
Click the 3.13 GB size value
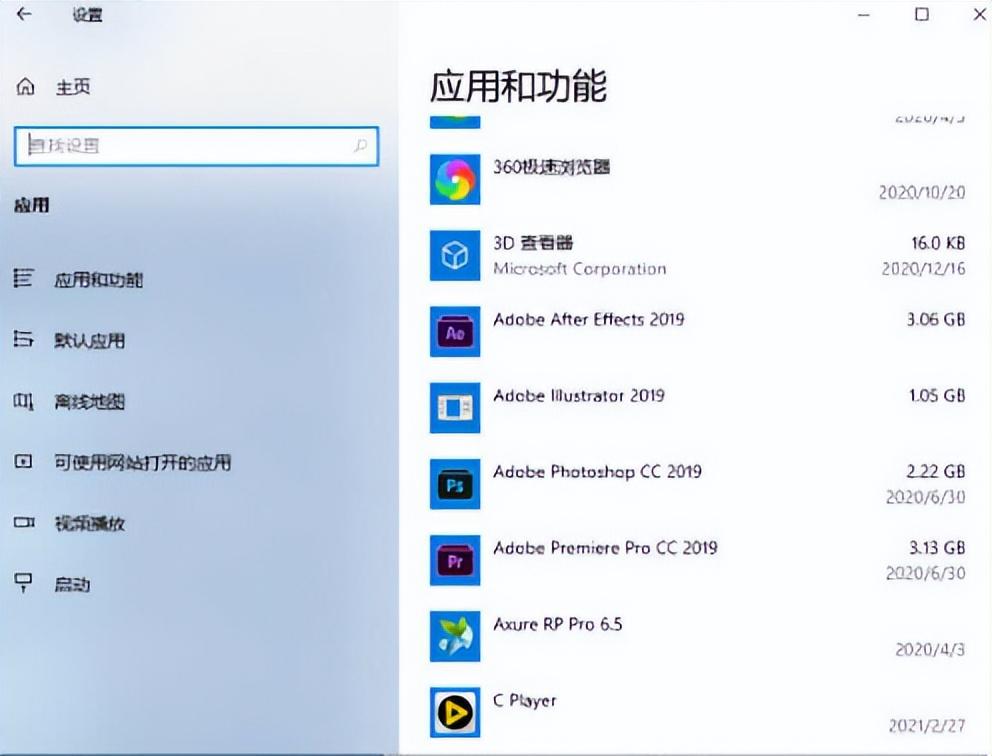point(937,547)
